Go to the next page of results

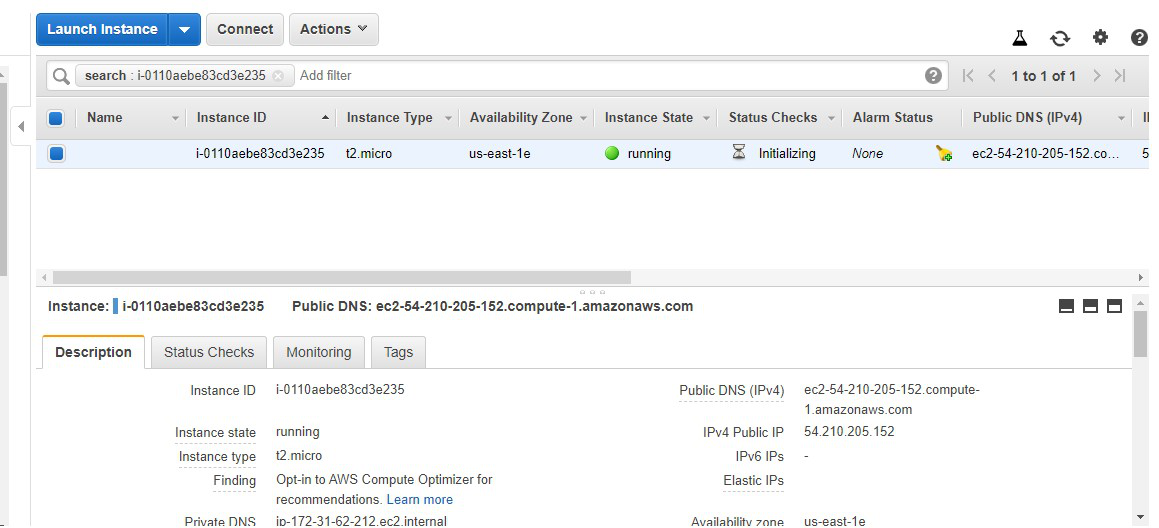pos(1097,75)
